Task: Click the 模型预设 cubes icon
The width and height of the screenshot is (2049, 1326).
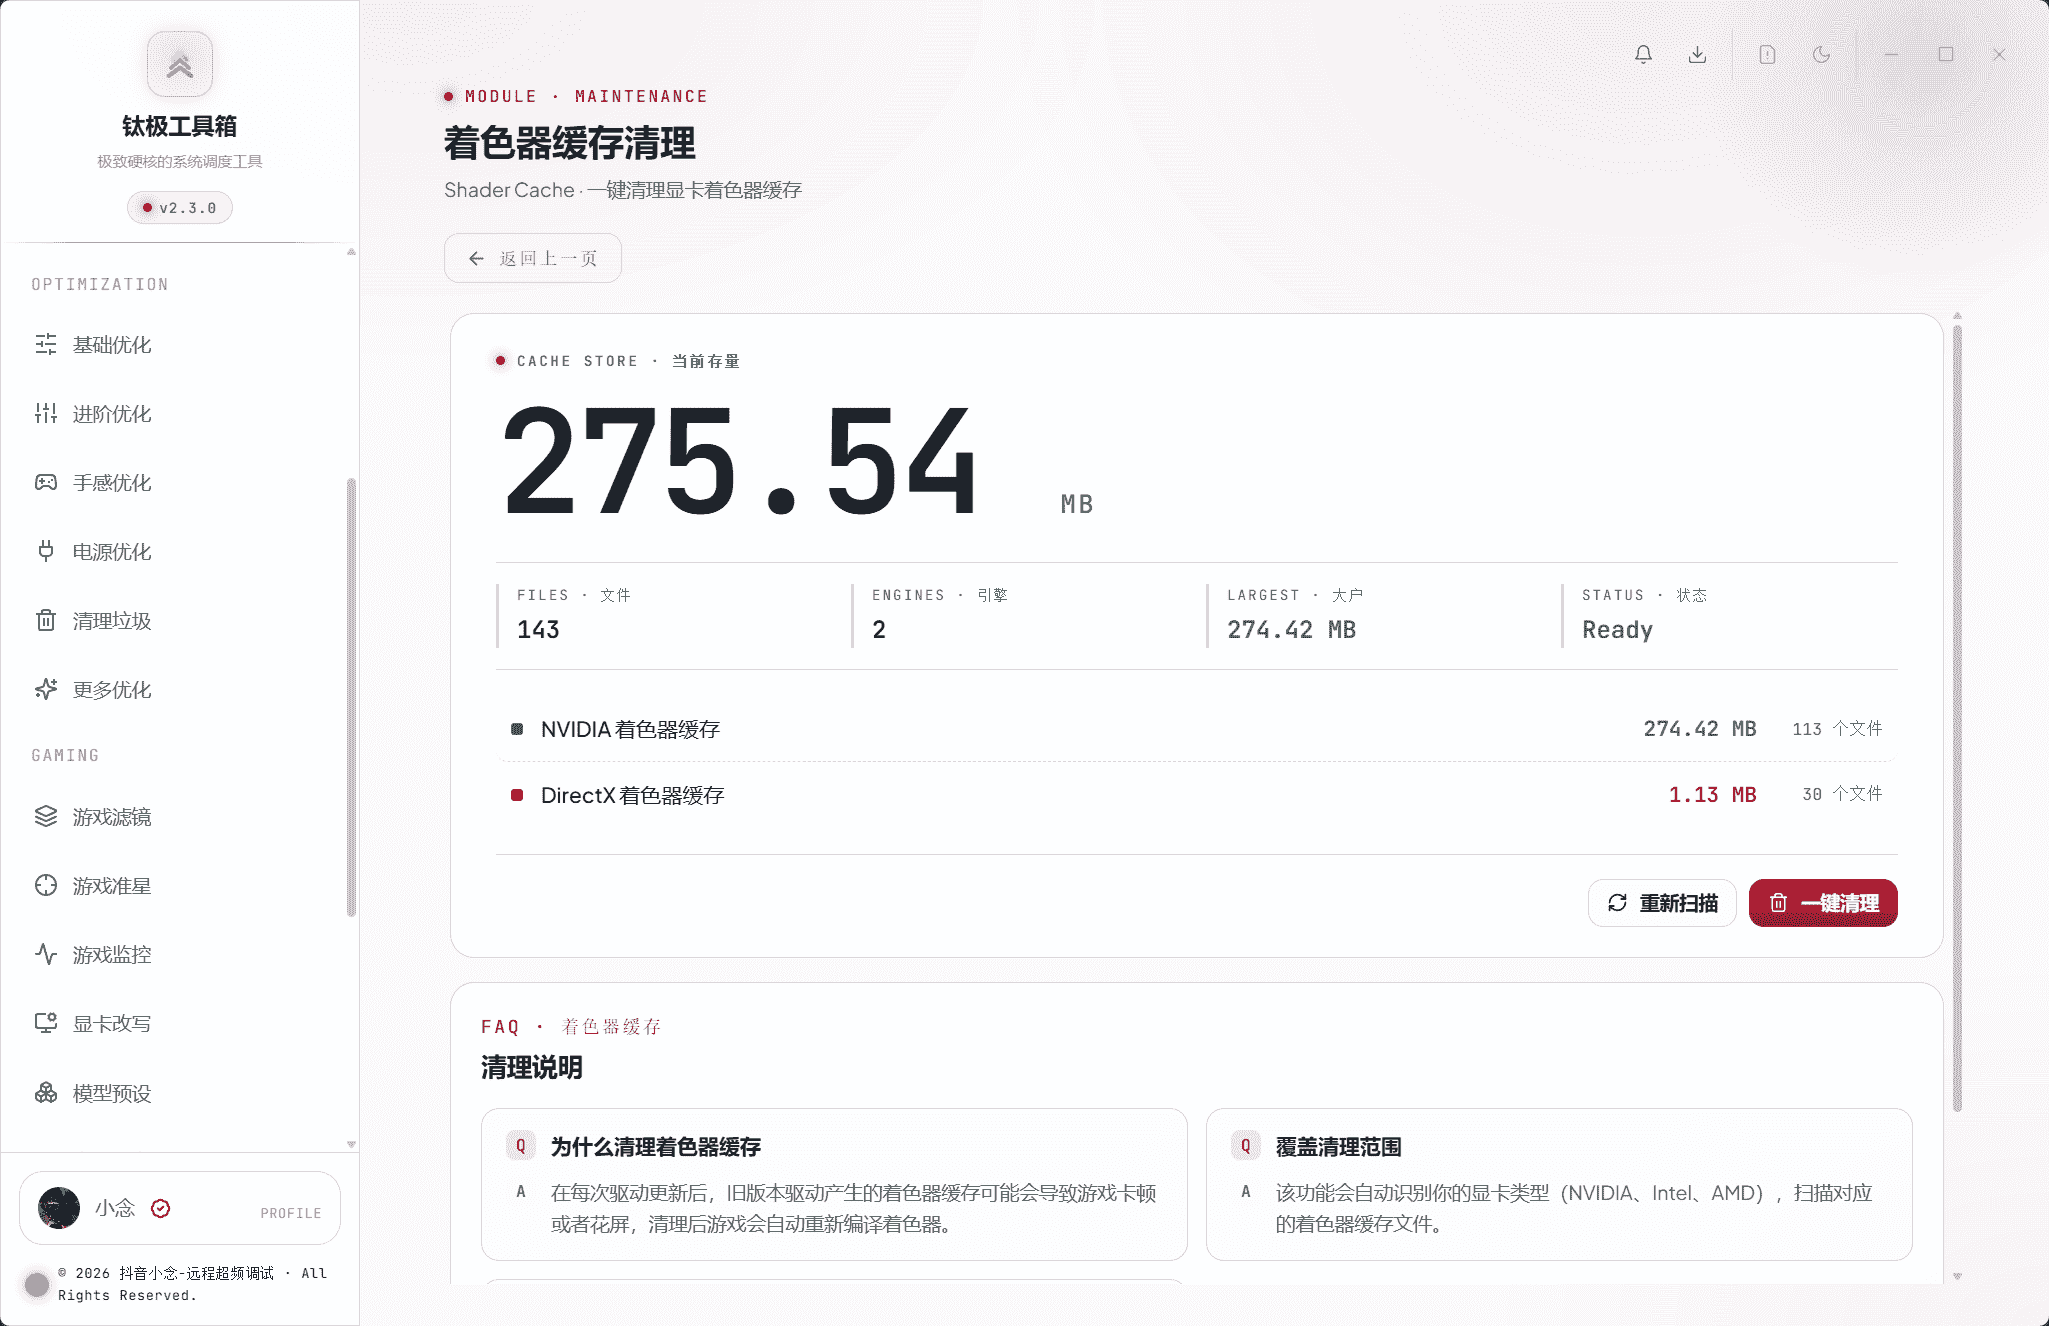Action: (46, 1093)
